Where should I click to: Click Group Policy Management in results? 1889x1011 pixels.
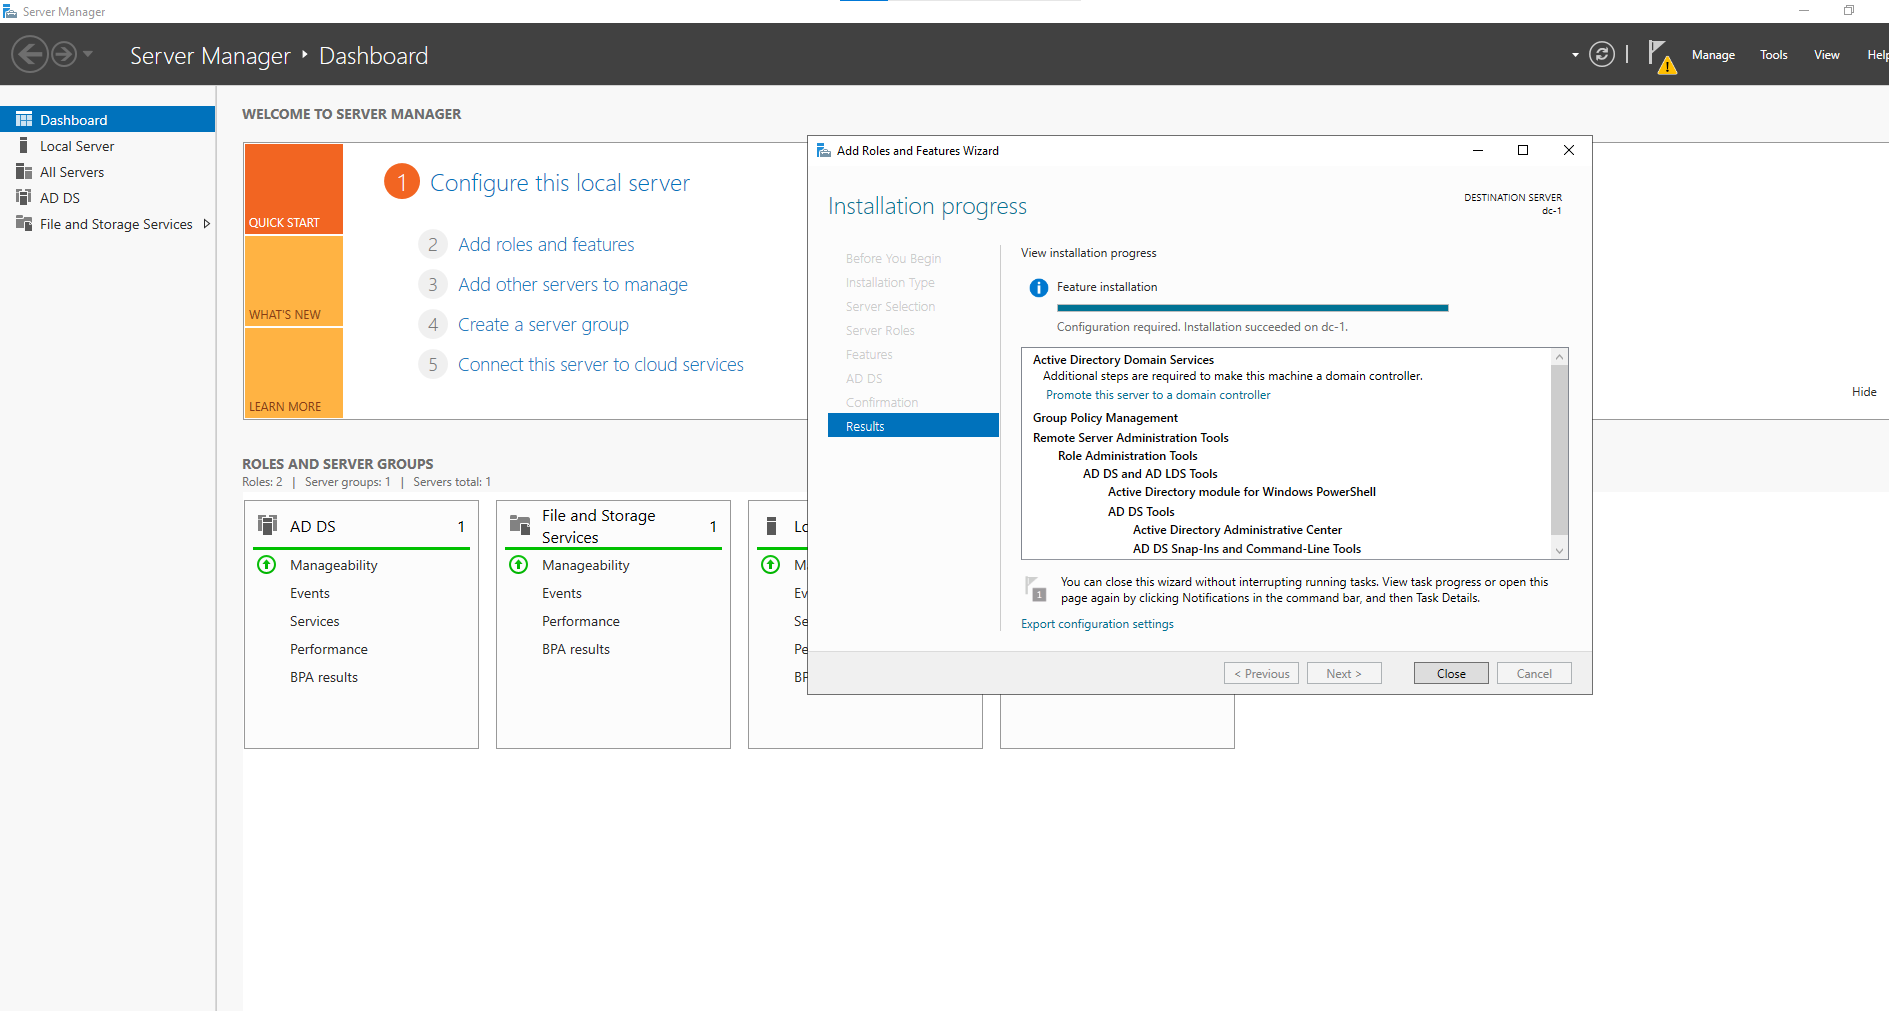(1105, 418)
